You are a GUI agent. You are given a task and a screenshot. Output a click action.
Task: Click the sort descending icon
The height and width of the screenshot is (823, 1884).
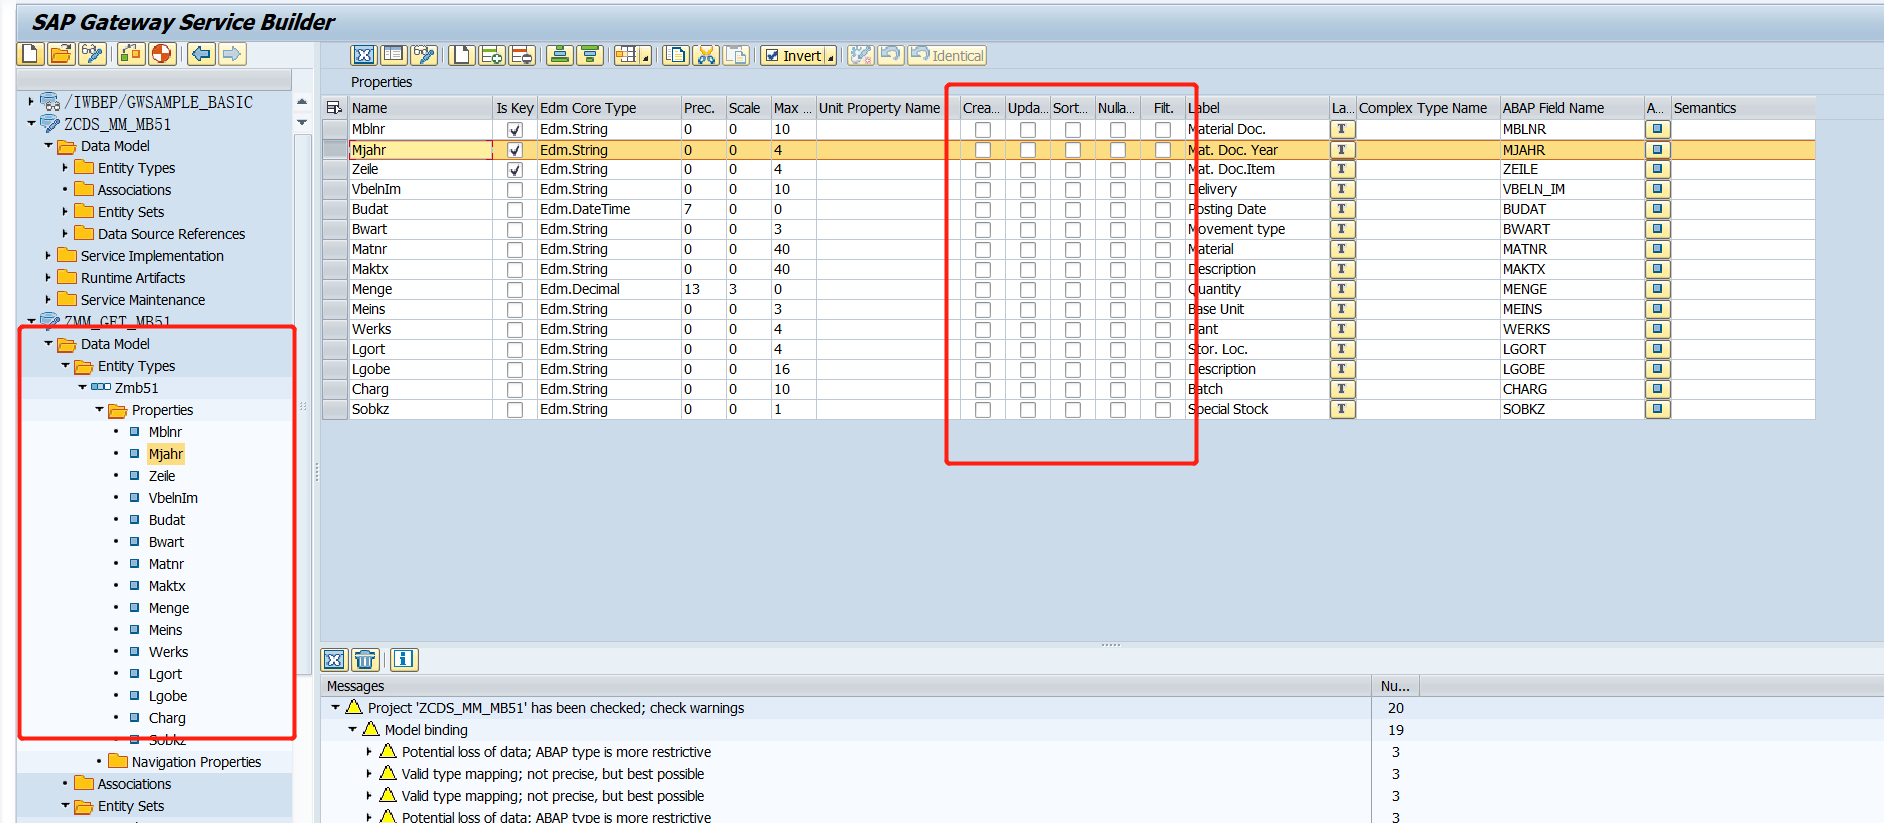click(x=590, y=56)
